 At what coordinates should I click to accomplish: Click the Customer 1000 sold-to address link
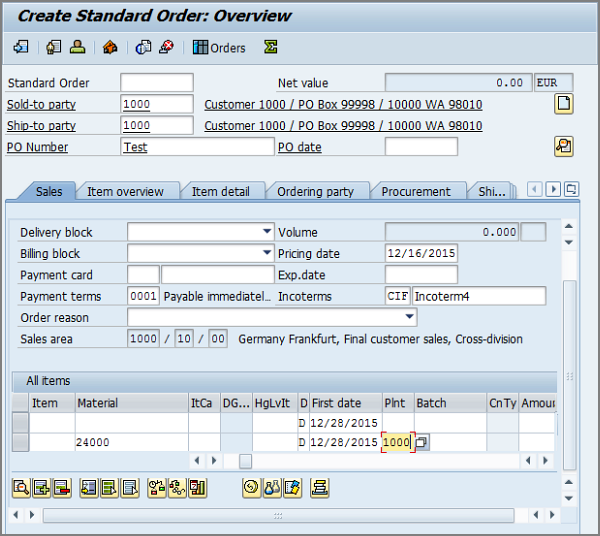coord(343,104)
